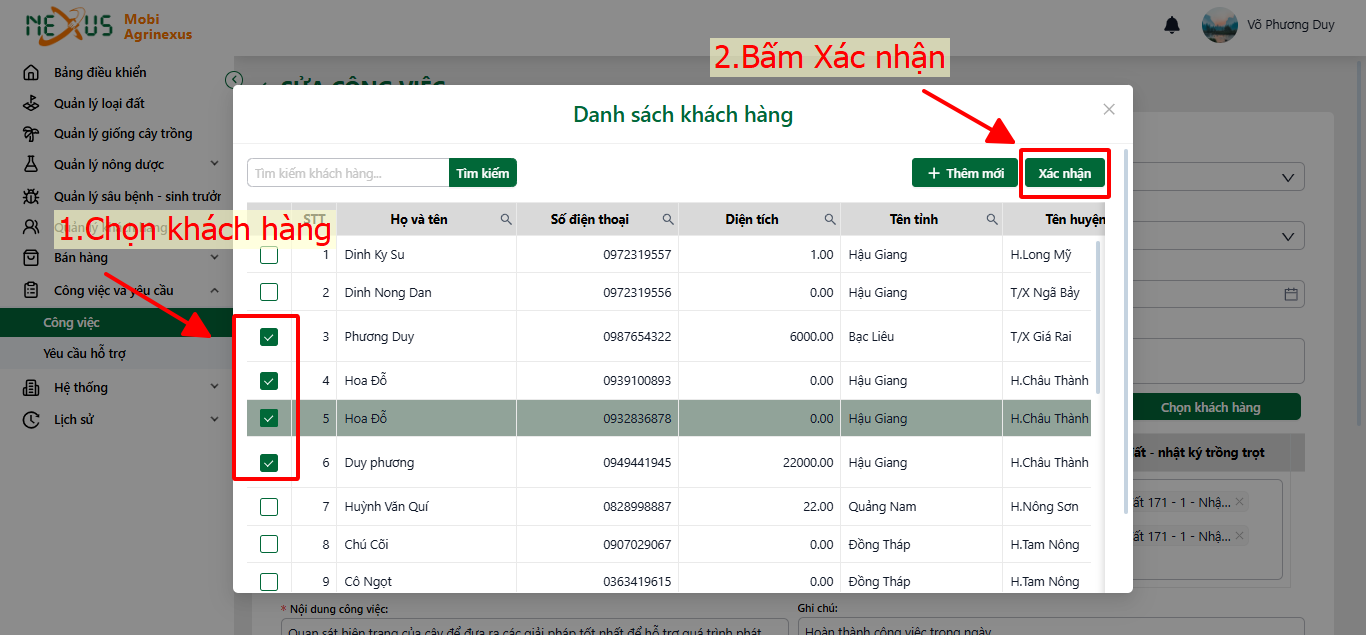Screen dimensions: 1366x635
Task: Go to Quản lý giống cây trồng
Action: click(123, 134)
